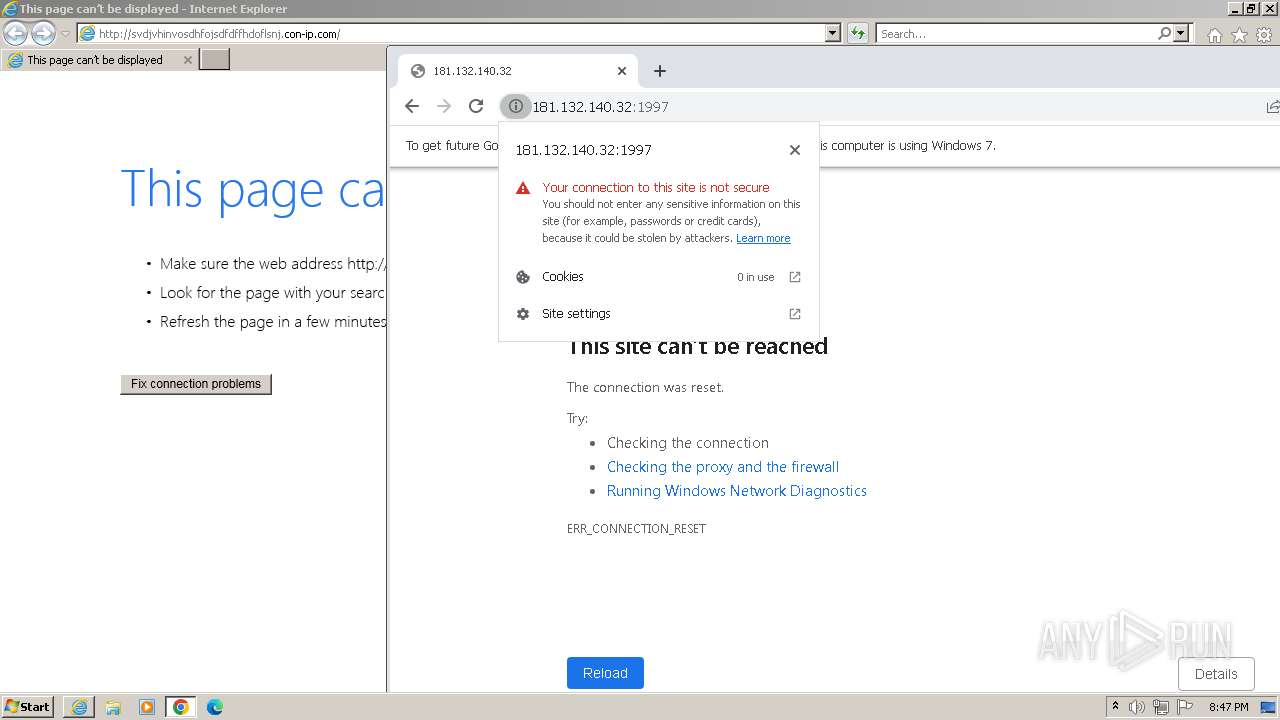Open Internet Explorer taskbar icon

79,707
